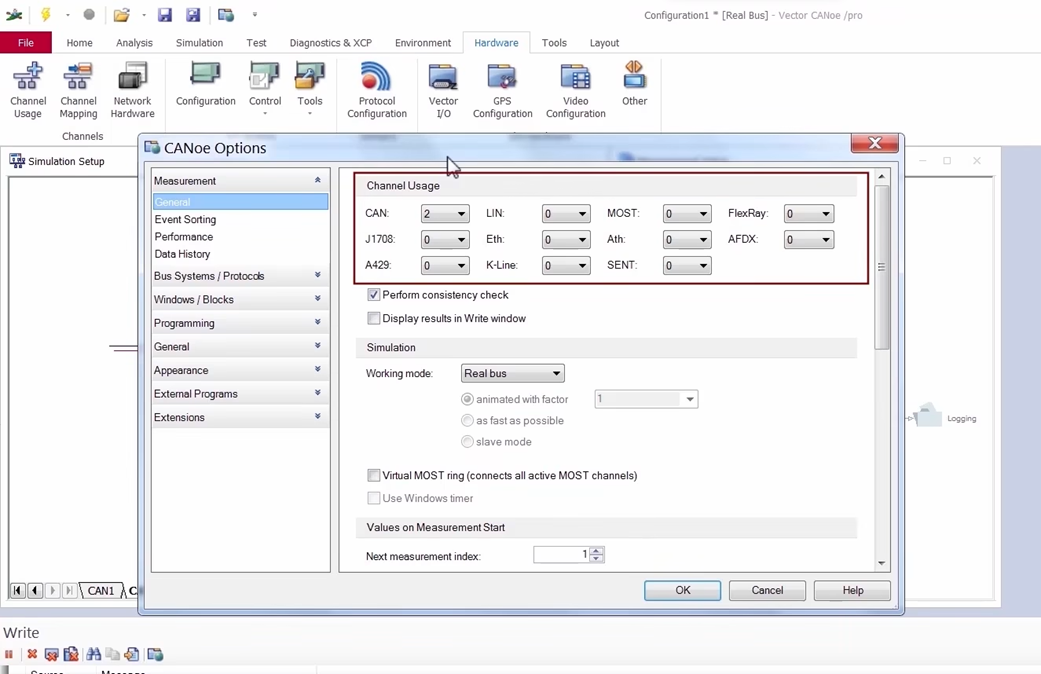Click the Cancel button
This screenshot has height=674, width=1041.
click(x=767, y=590)
